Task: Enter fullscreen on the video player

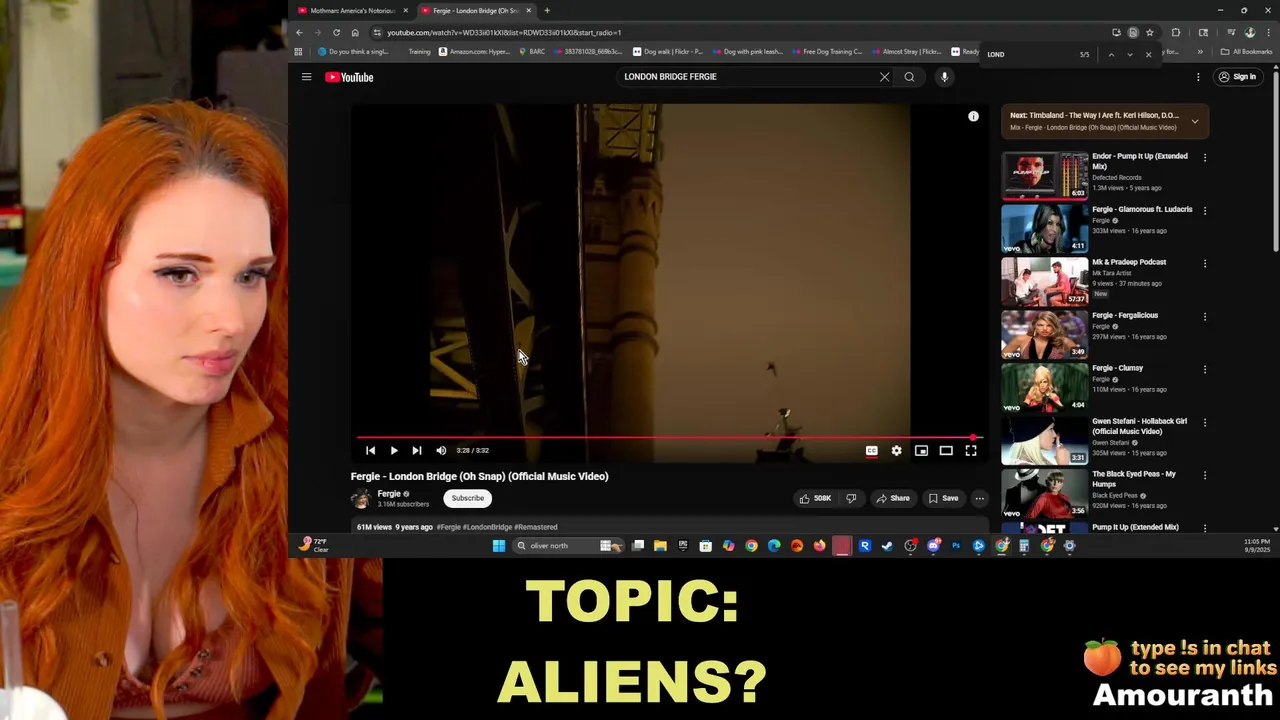Action: [970, 451]
